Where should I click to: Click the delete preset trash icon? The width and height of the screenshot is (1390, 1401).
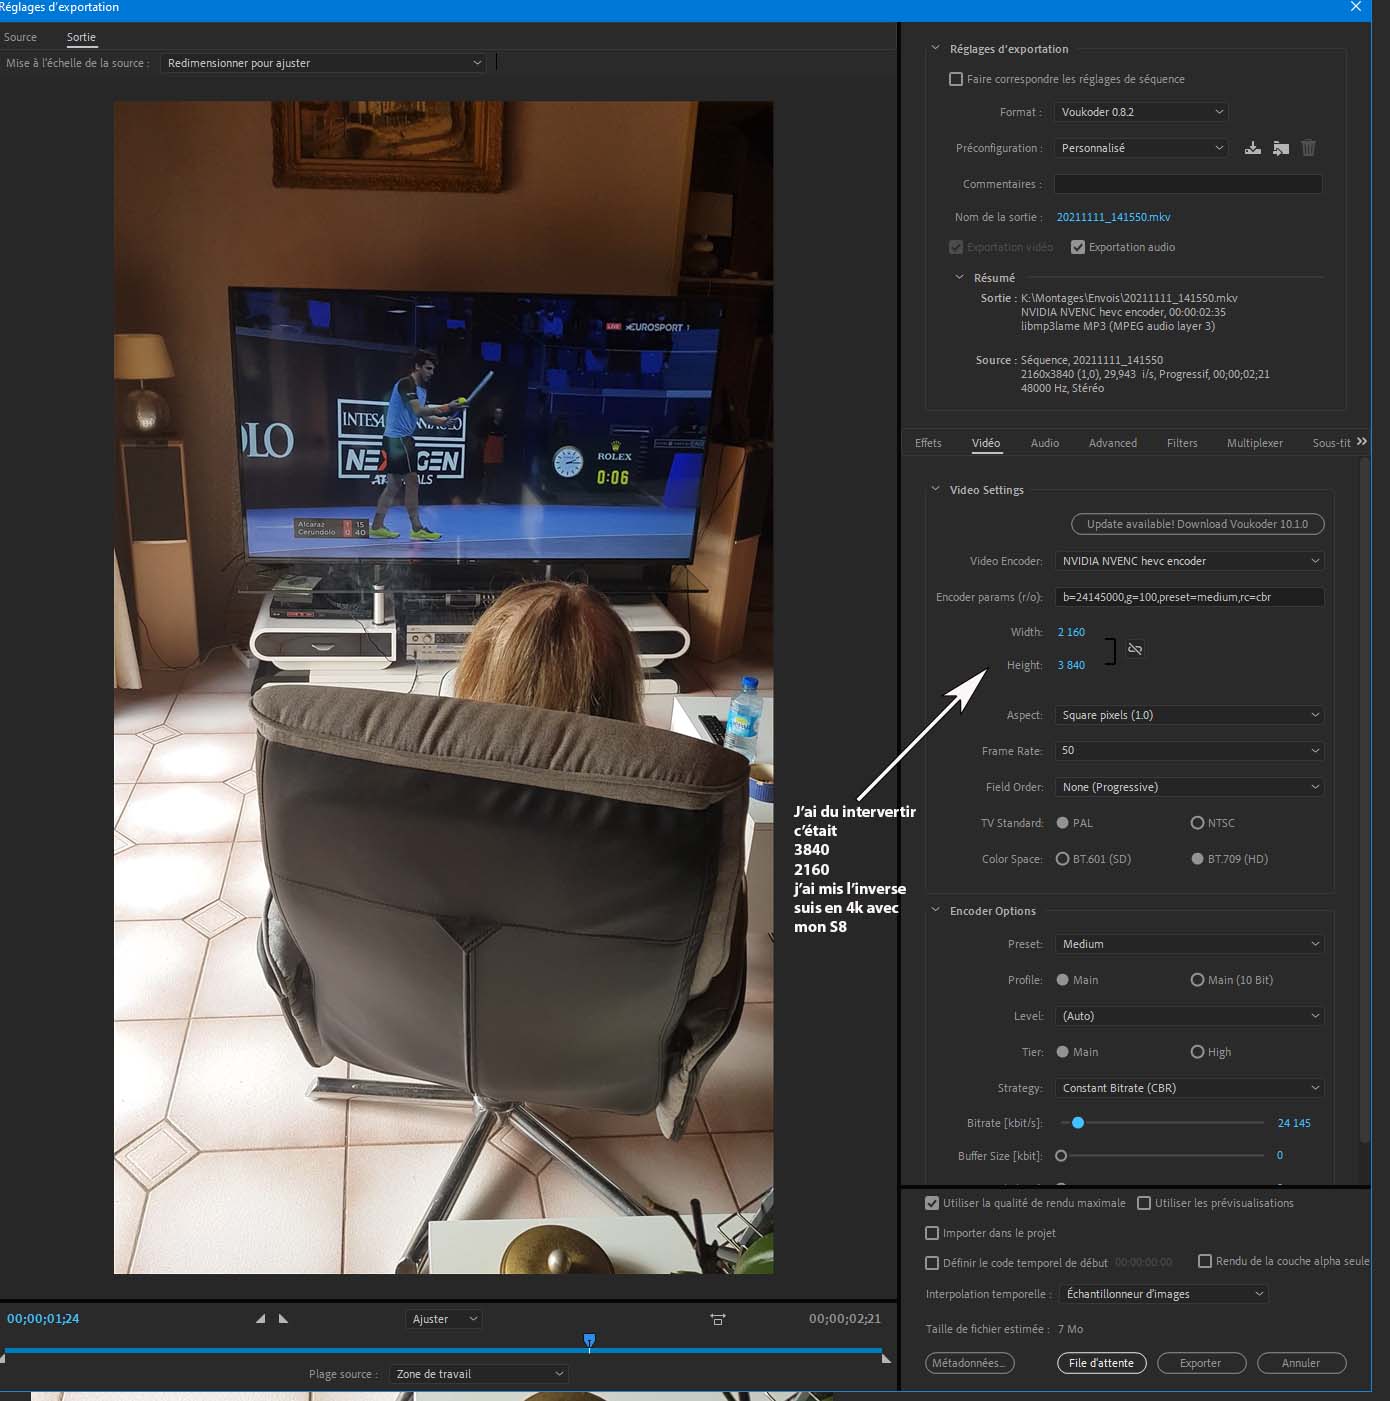tap(1308, 148)
